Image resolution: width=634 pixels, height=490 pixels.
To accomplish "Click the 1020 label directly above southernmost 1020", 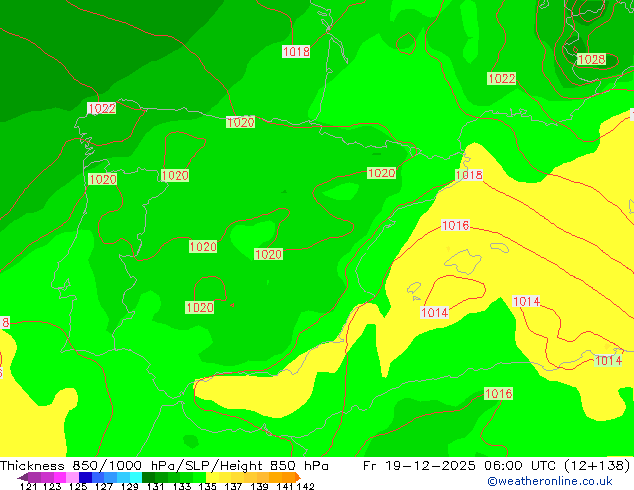I will click(x=203, y=246).
